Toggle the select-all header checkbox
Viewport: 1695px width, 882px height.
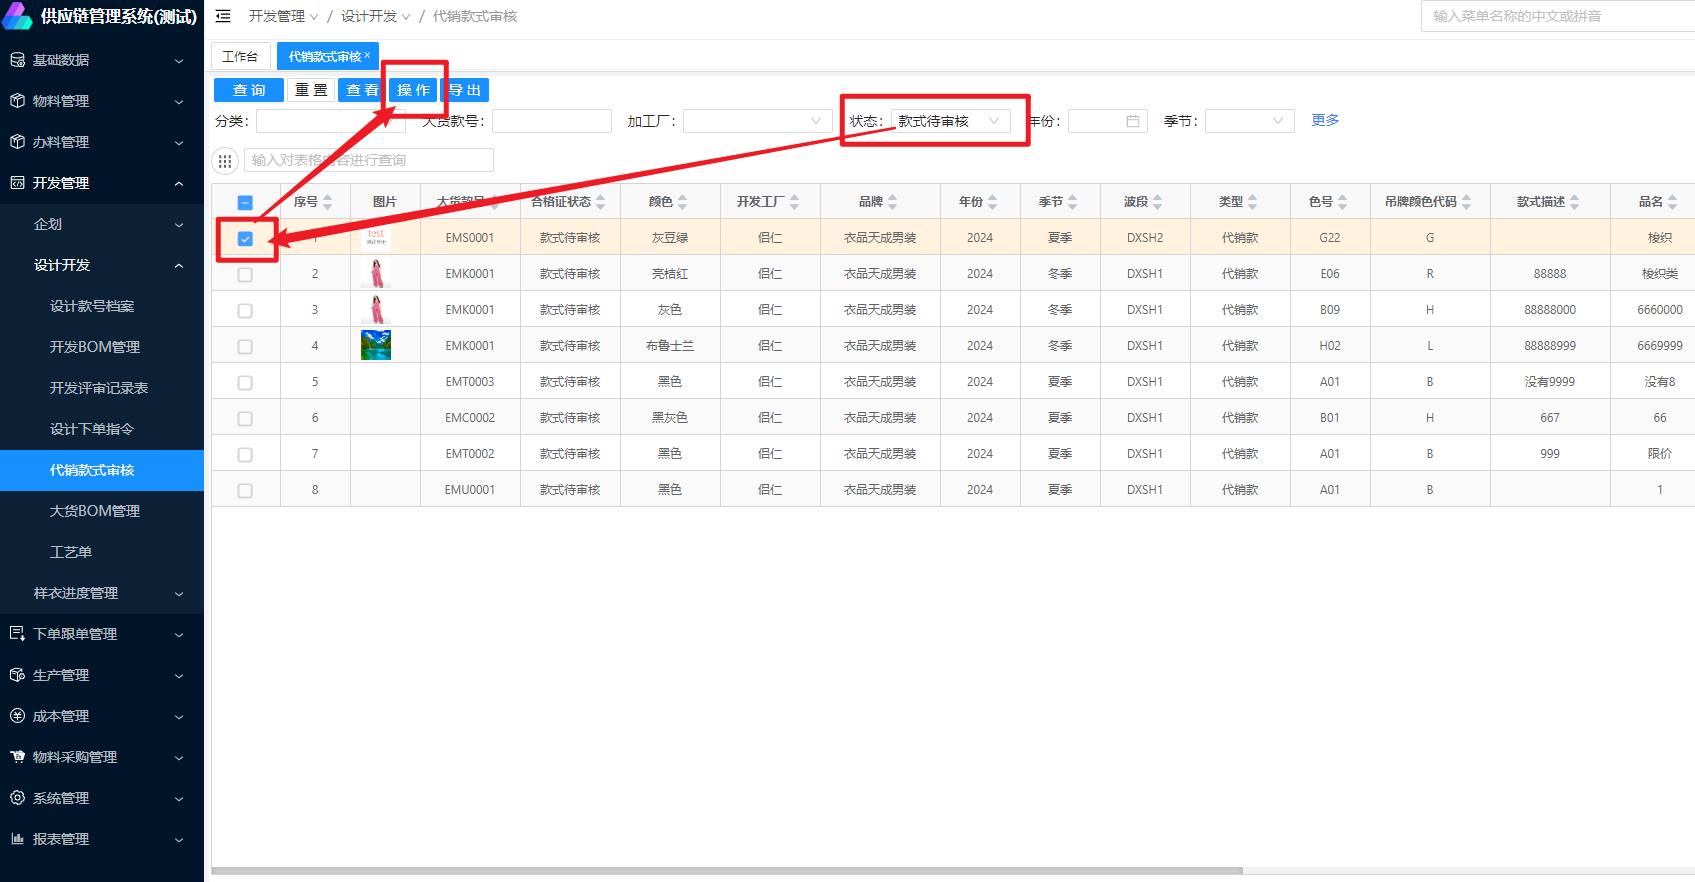245,202
